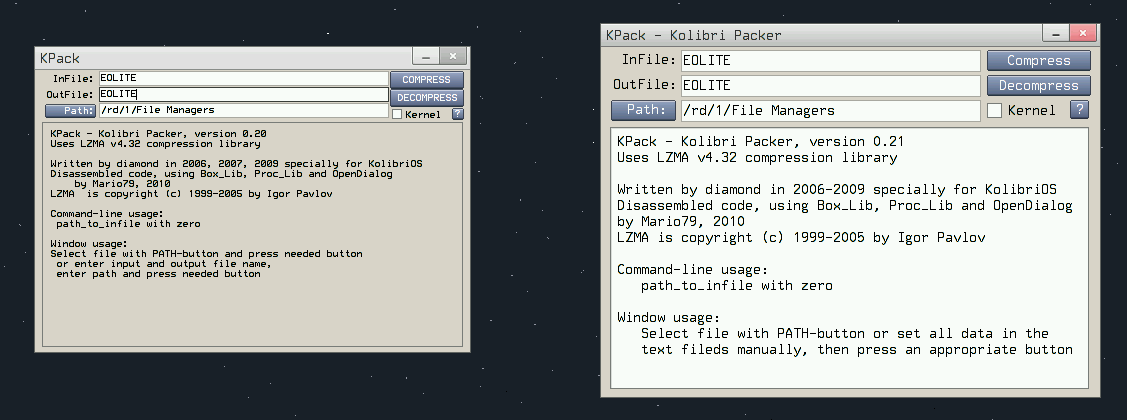Focus the OutFile field in the KPack window

(243, 94)
